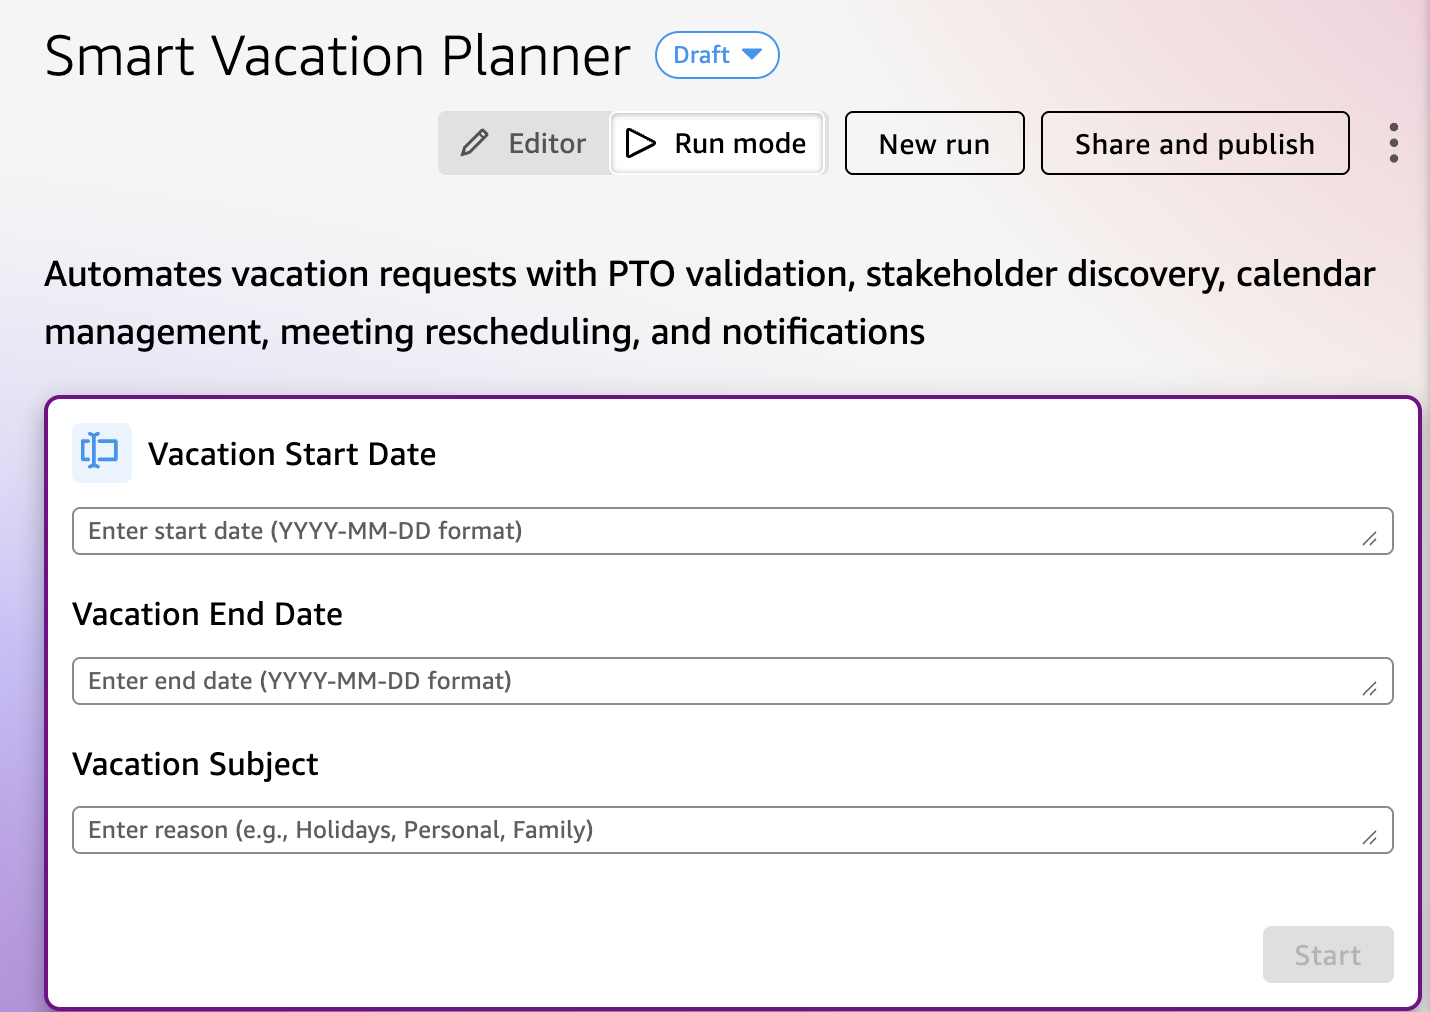Click the Smart Vacation Planner title

click(338, 56)
